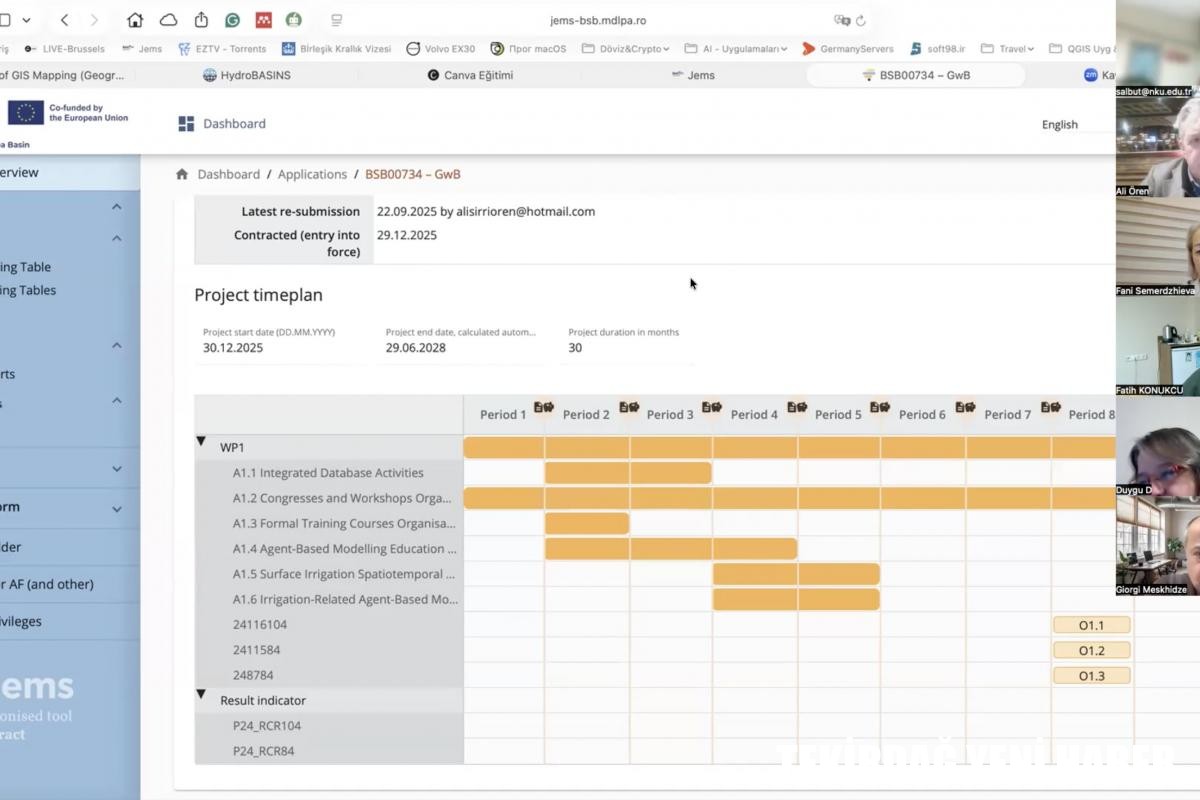Image resolution: width=1200 pixels, height=800 pixels.
Task: Collapse the WP1 tree row
Action: point(201,441)
